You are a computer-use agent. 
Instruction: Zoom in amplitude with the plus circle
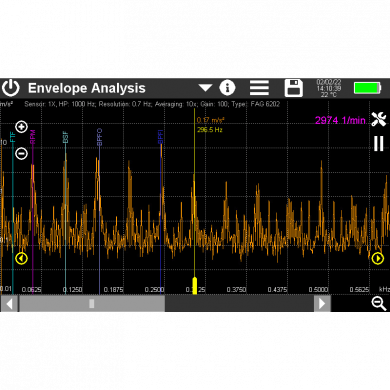coord(22,127)
